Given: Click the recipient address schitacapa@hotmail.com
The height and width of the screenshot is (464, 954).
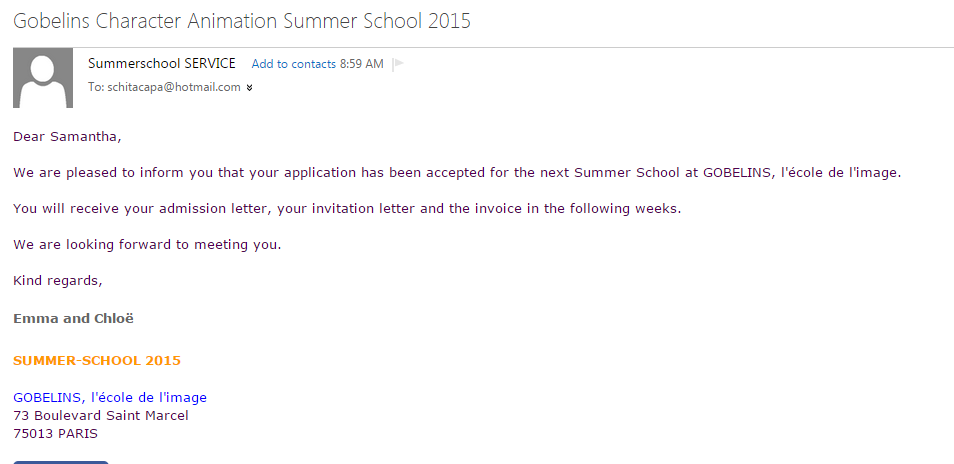Looking at the screenshot, I should click(x=174, y=87).
